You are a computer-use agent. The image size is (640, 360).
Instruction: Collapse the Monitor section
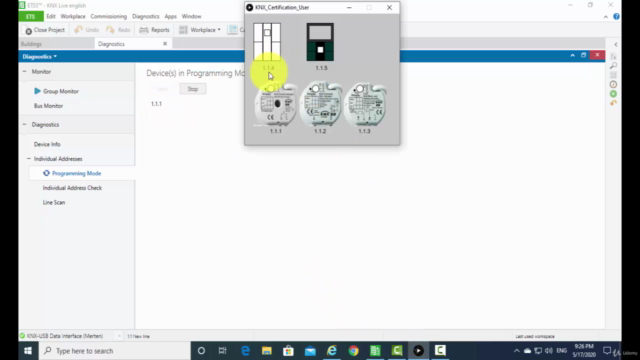click(x=24, y=71)
